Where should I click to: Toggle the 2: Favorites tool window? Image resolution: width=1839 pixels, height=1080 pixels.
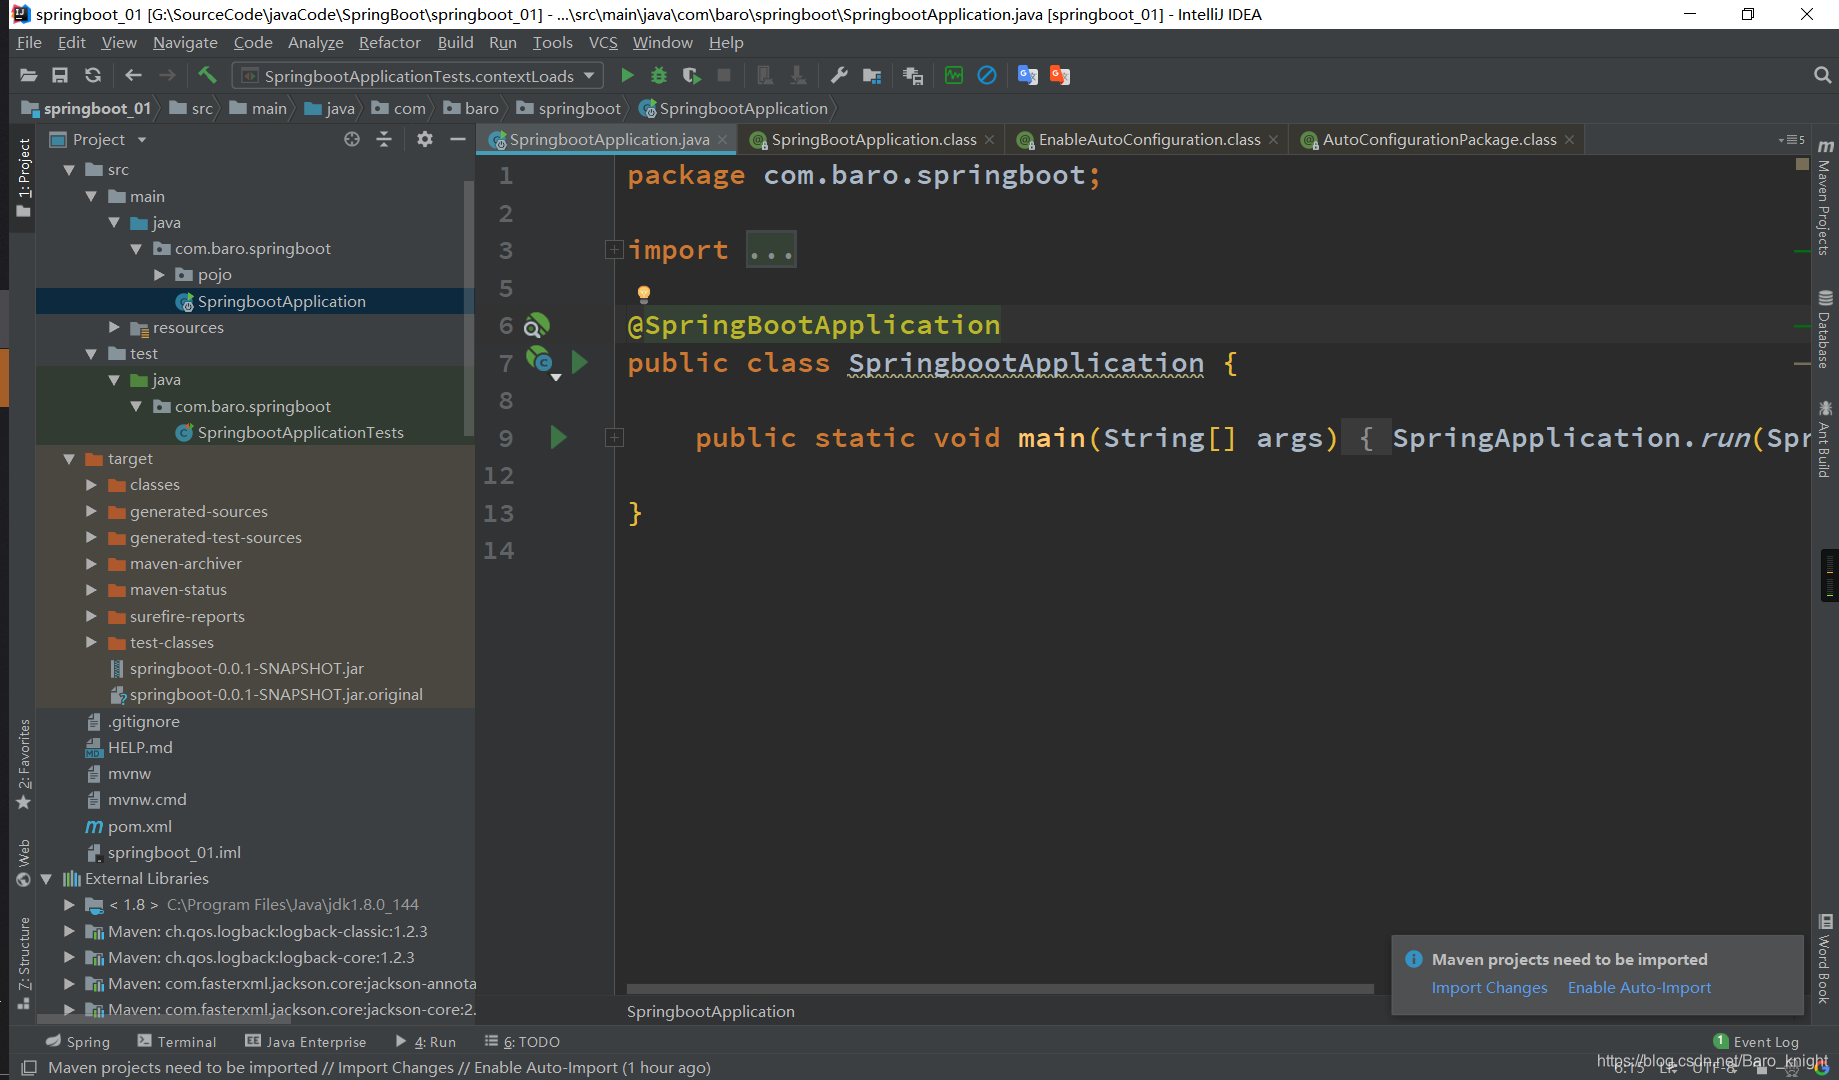tap(24, 764)
